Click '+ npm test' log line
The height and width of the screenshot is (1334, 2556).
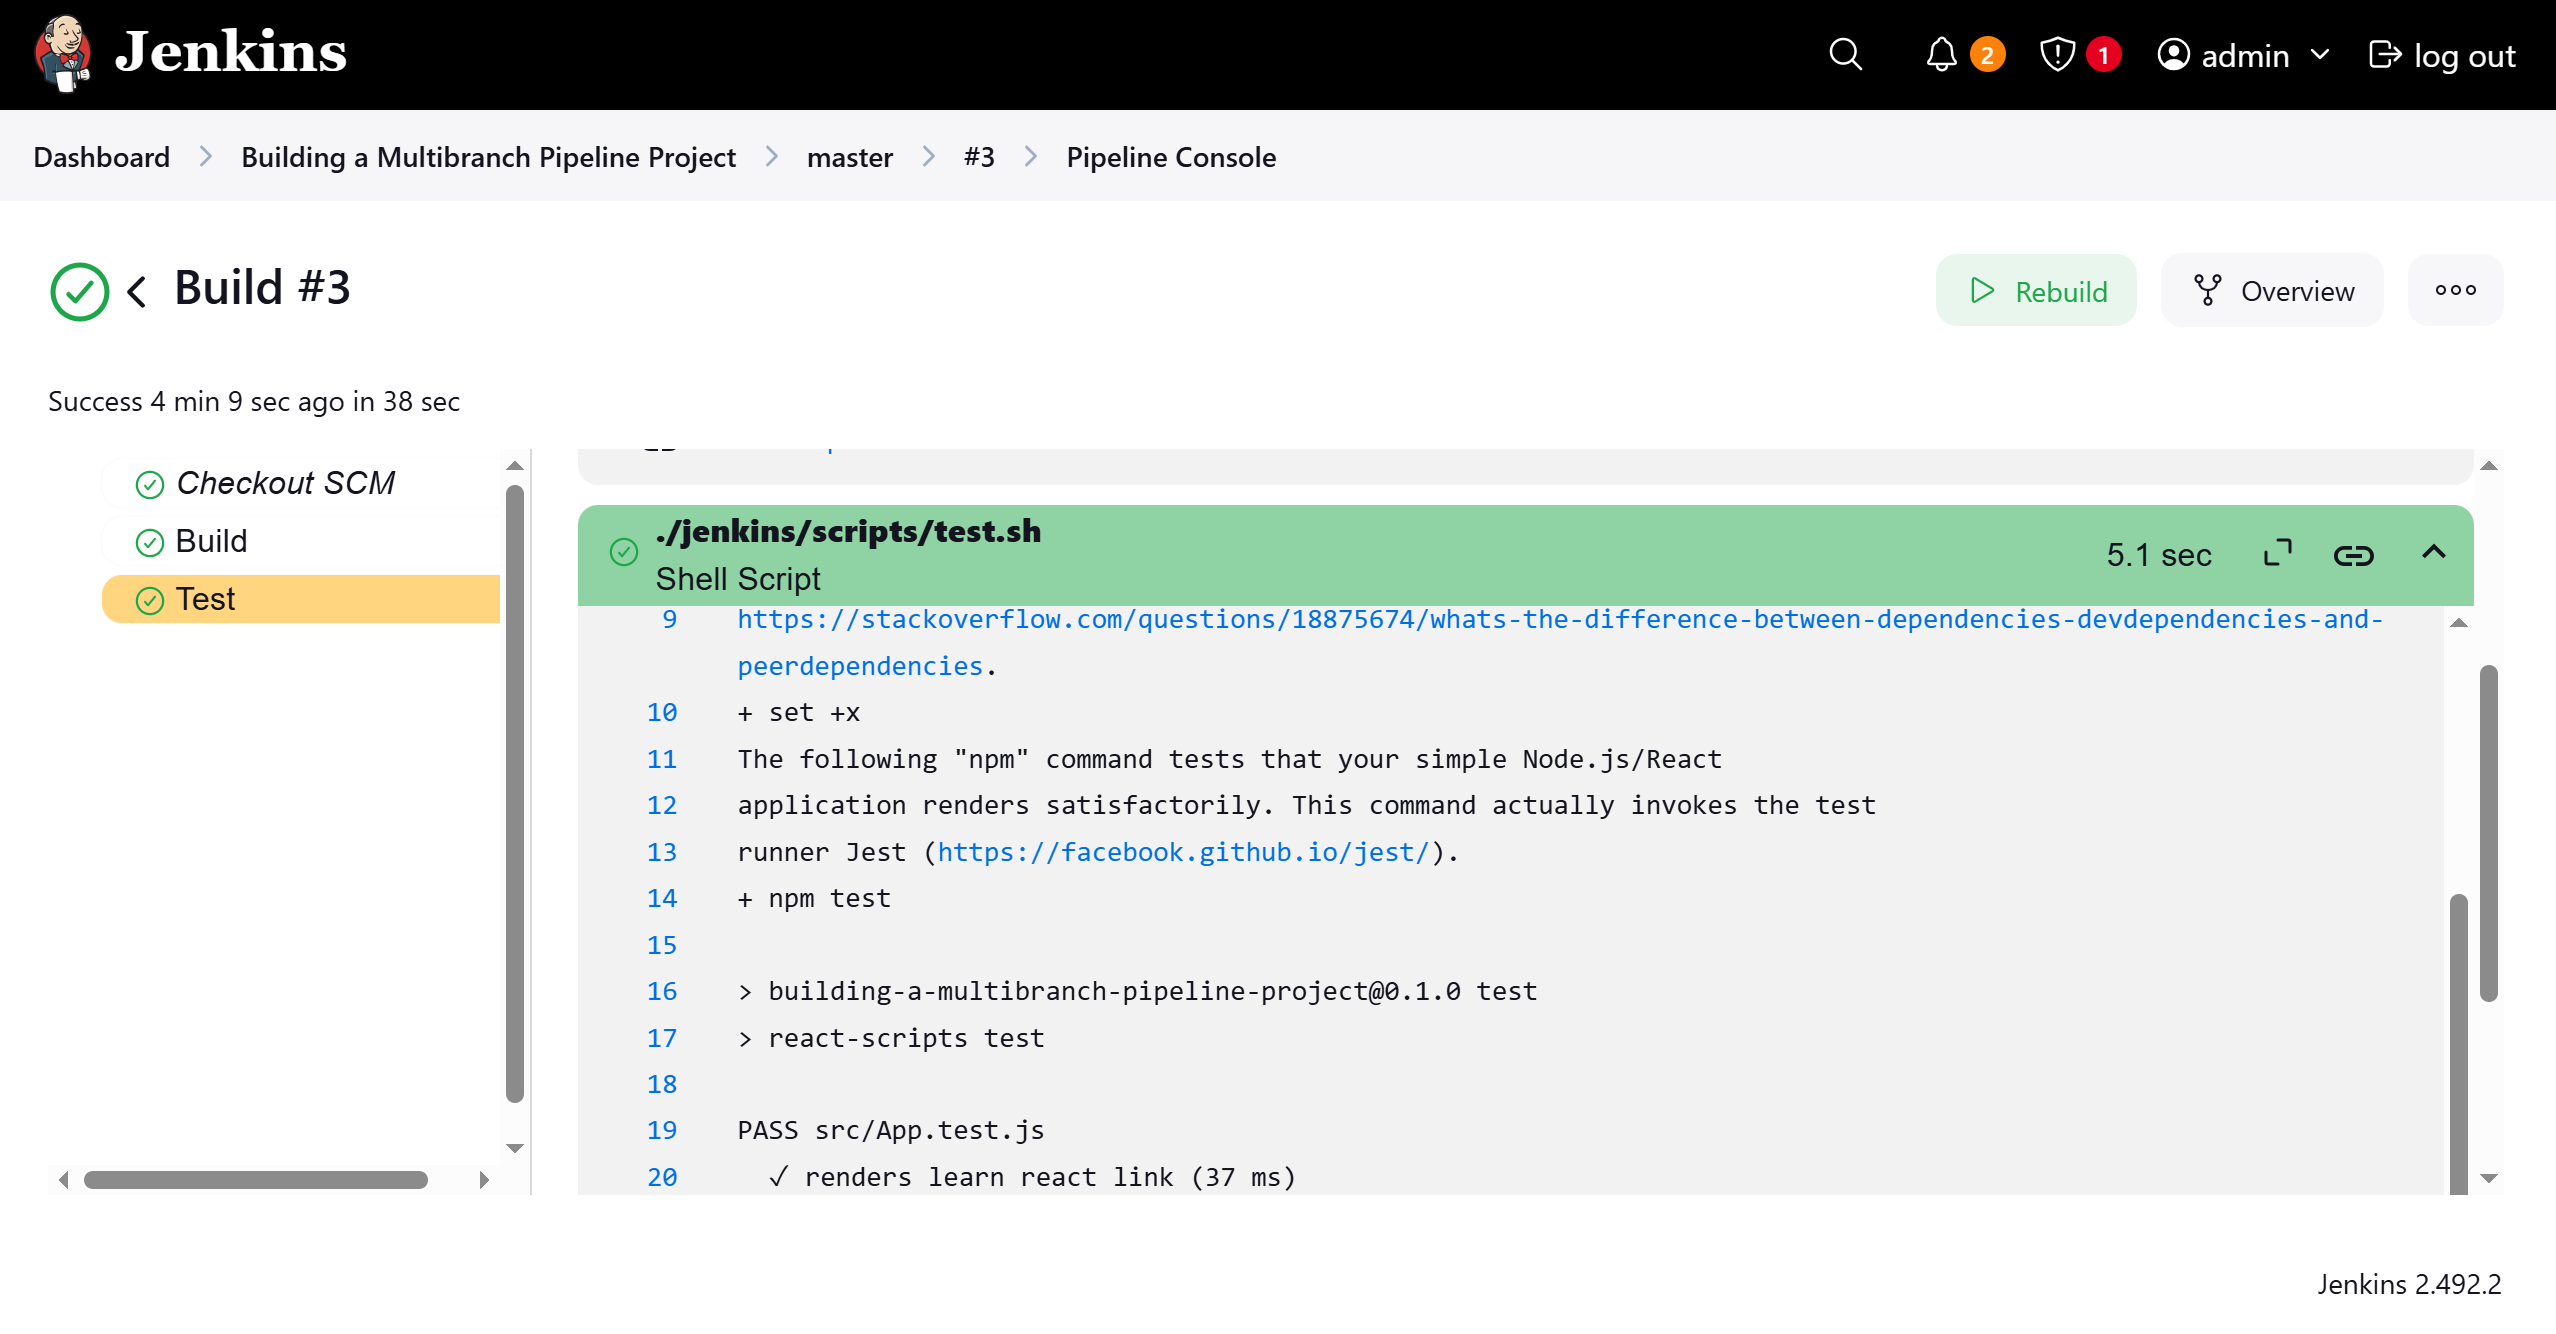(814, 898)
